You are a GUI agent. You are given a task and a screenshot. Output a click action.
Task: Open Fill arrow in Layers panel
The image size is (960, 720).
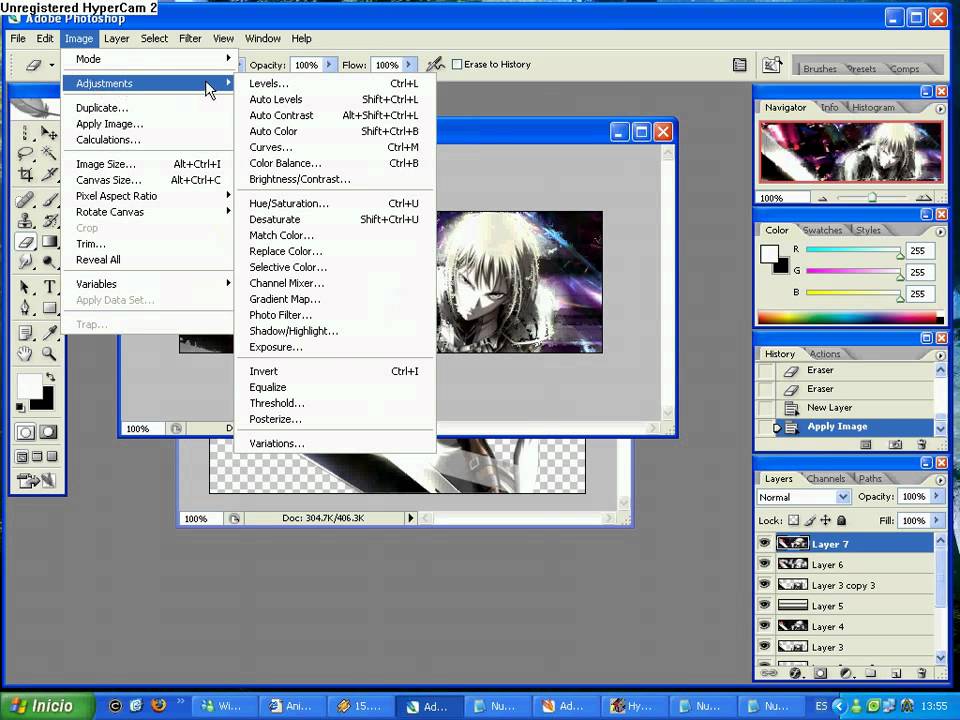(936, 520)
